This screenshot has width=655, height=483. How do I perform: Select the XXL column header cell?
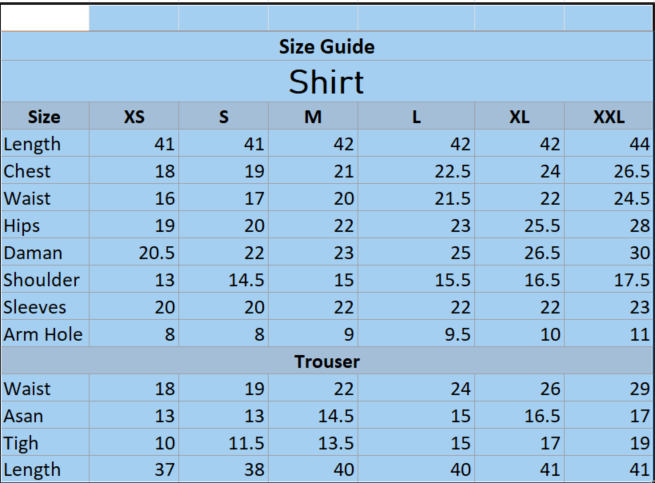click(609, 116)
